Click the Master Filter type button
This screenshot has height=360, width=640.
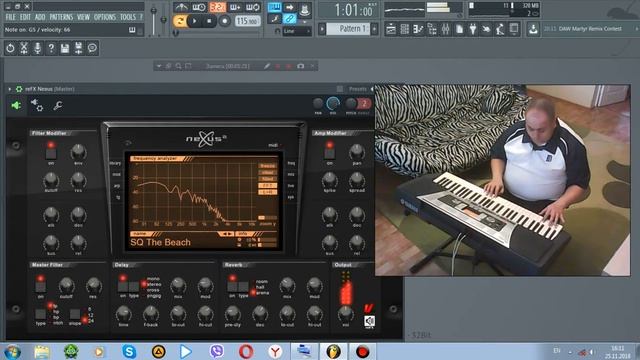(40, 314)
